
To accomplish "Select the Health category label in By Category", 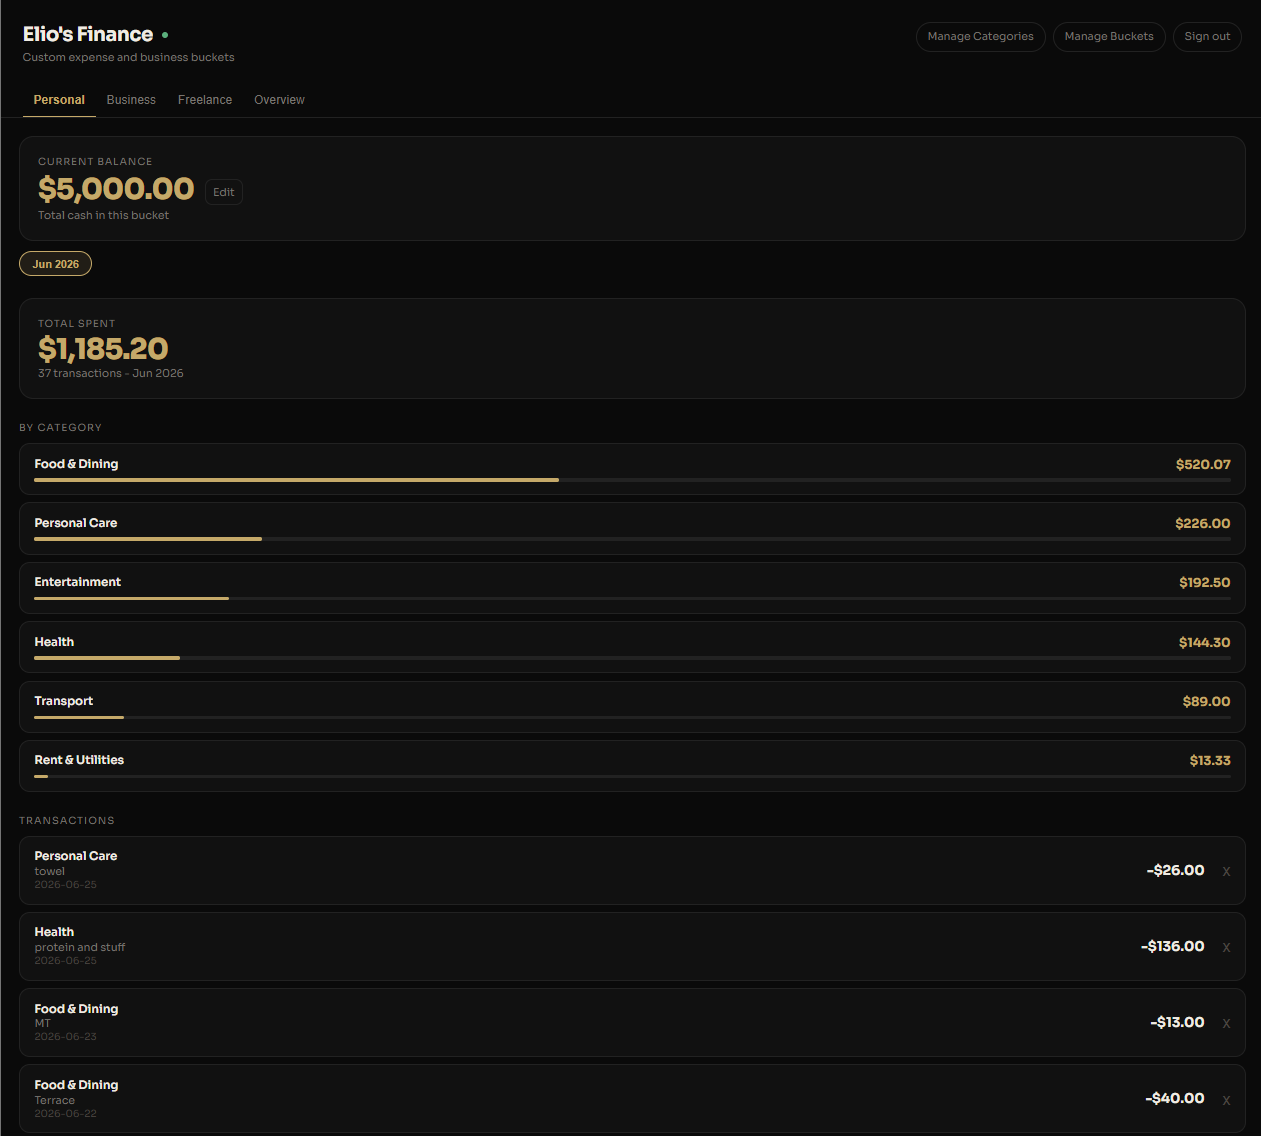I will [x=54, y=642].
